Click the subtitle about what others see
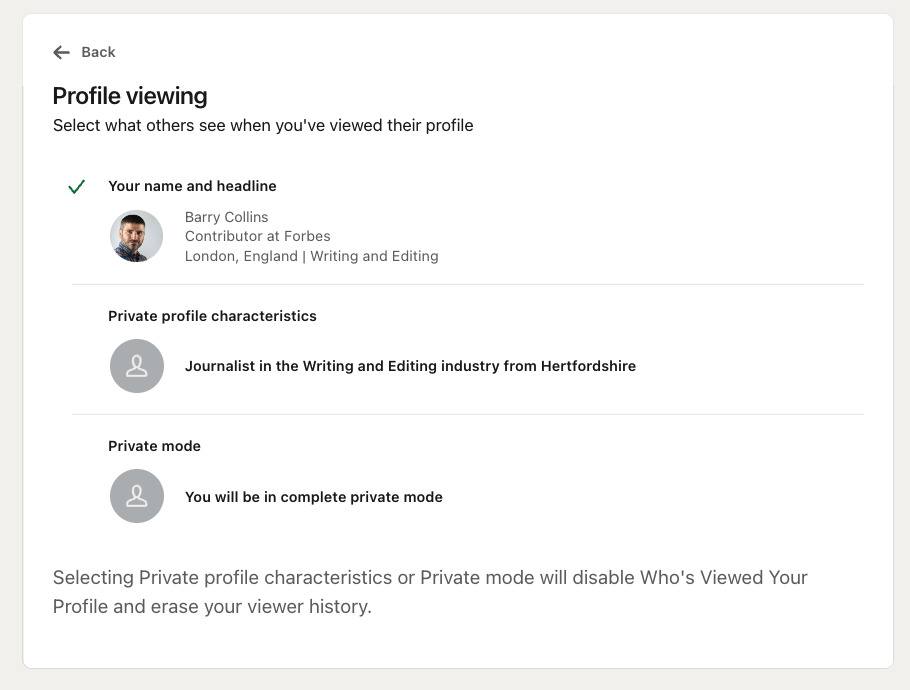This screenshot has height=690, width=910. tap(263, 126)
